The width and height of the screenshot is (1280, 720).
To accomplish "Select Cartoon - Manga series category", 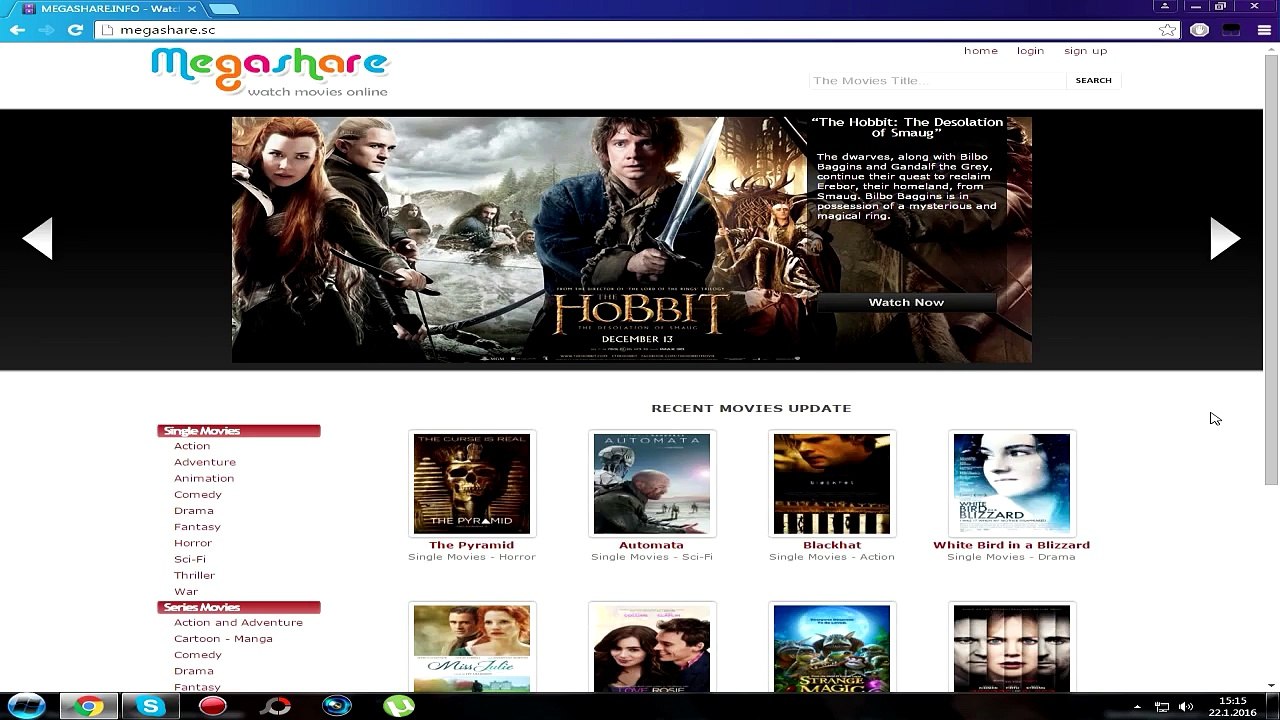I will pyautogui.click(x=223, y=638).
